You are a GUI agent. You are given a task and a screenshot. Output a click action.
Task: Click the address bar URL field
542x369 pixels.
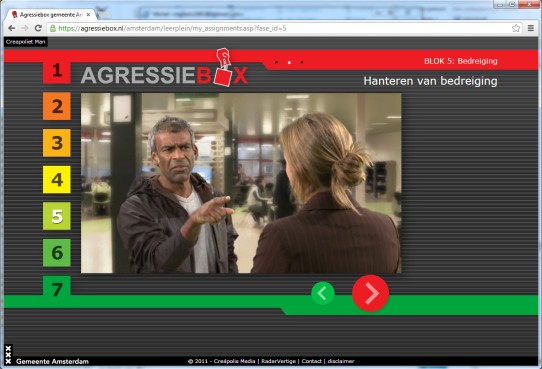coord(280,28)
